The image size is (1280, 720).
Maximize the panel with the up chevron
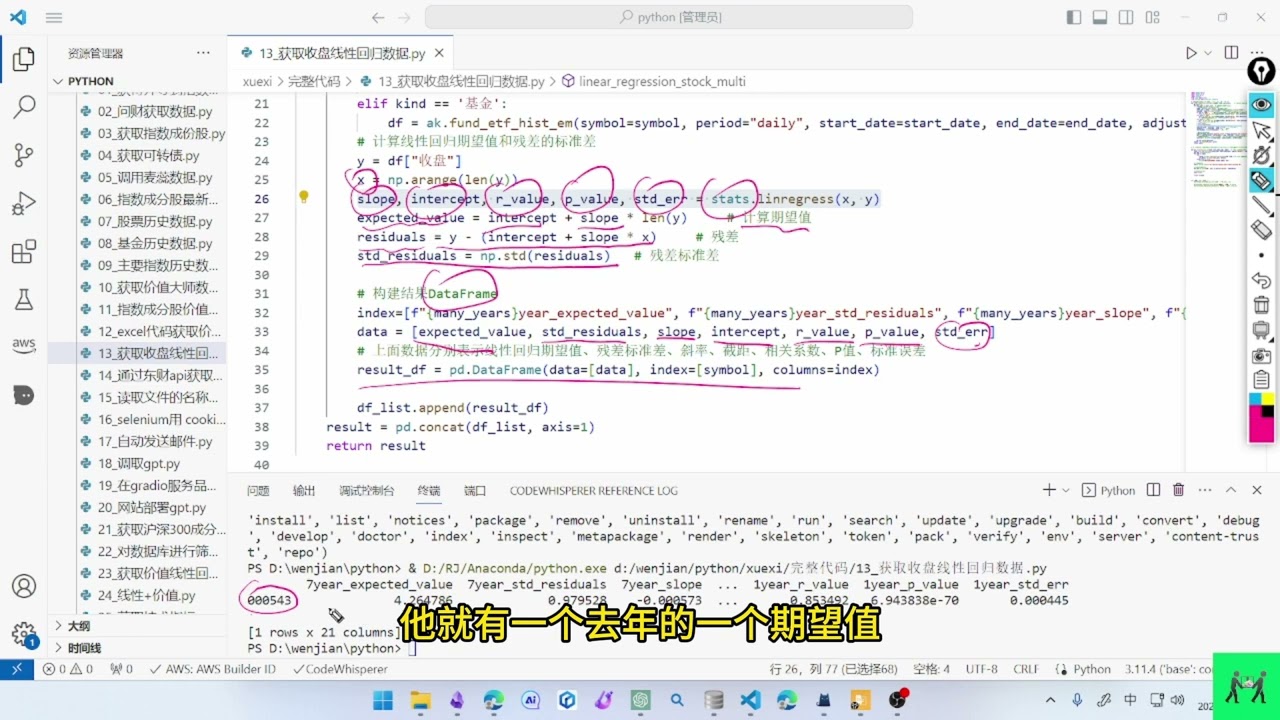pyautogui.click(x=1230, y=490)
